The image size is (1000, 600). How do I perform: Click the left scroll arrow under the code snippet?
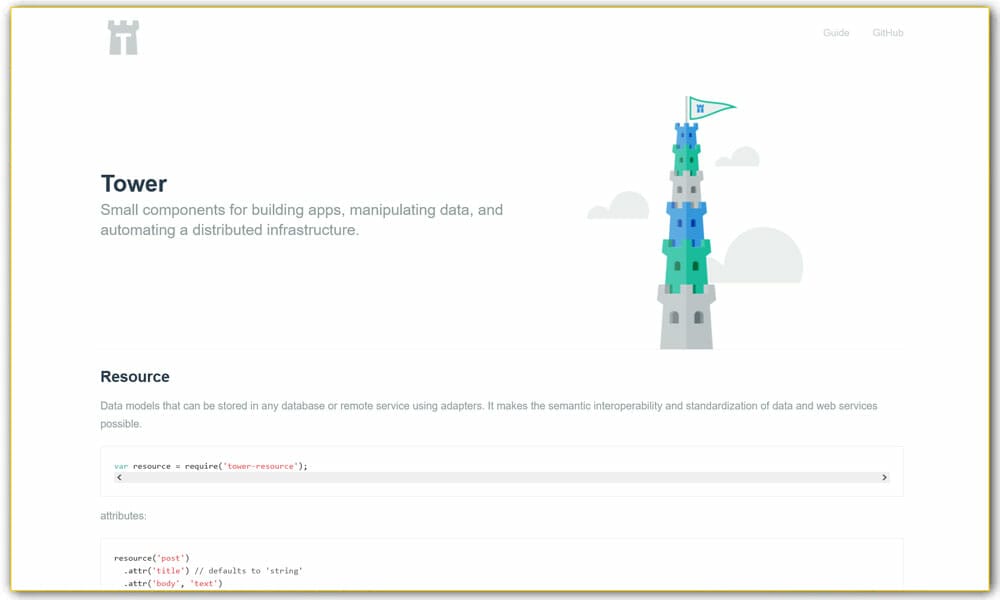tap(119, 477)
